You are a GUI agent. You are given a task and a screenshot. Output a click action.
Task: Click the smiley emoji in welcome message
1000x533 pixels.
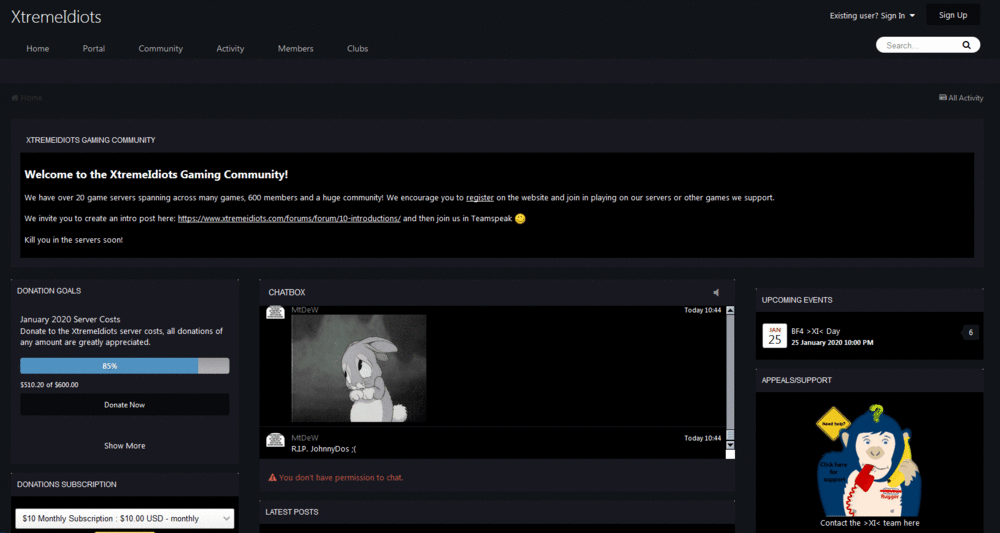click(520, 219)
